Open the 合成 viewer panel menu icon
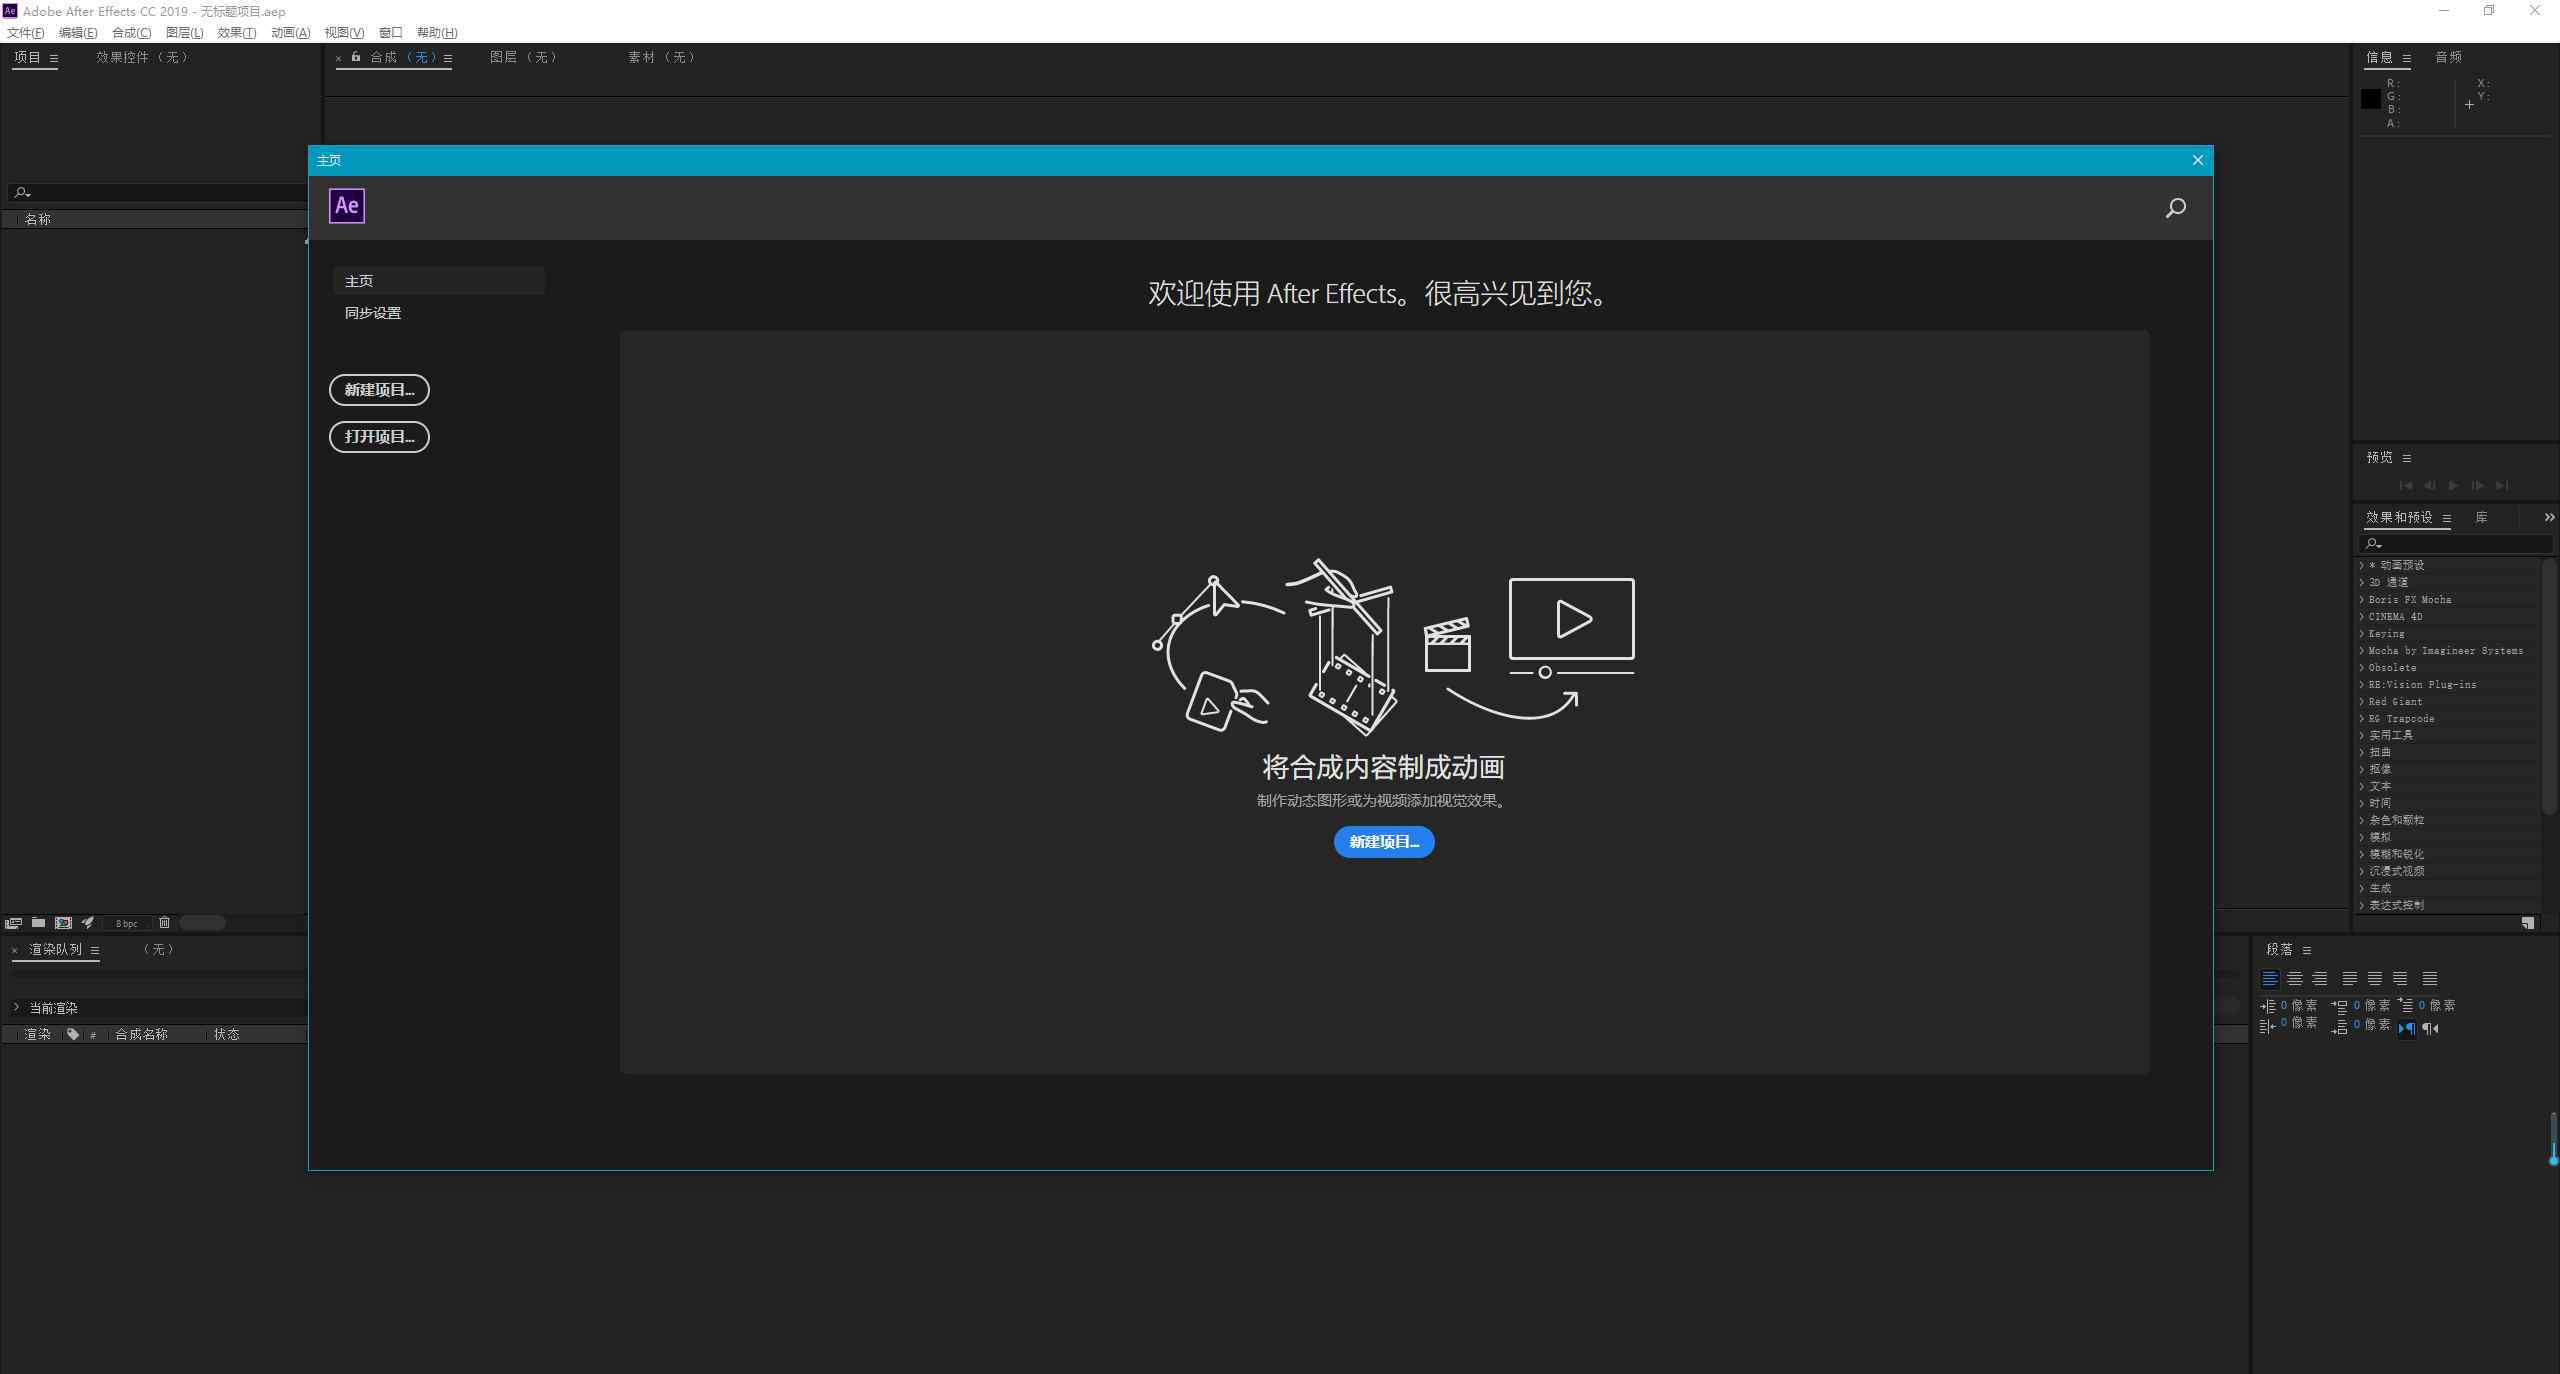 click(448, 58)
